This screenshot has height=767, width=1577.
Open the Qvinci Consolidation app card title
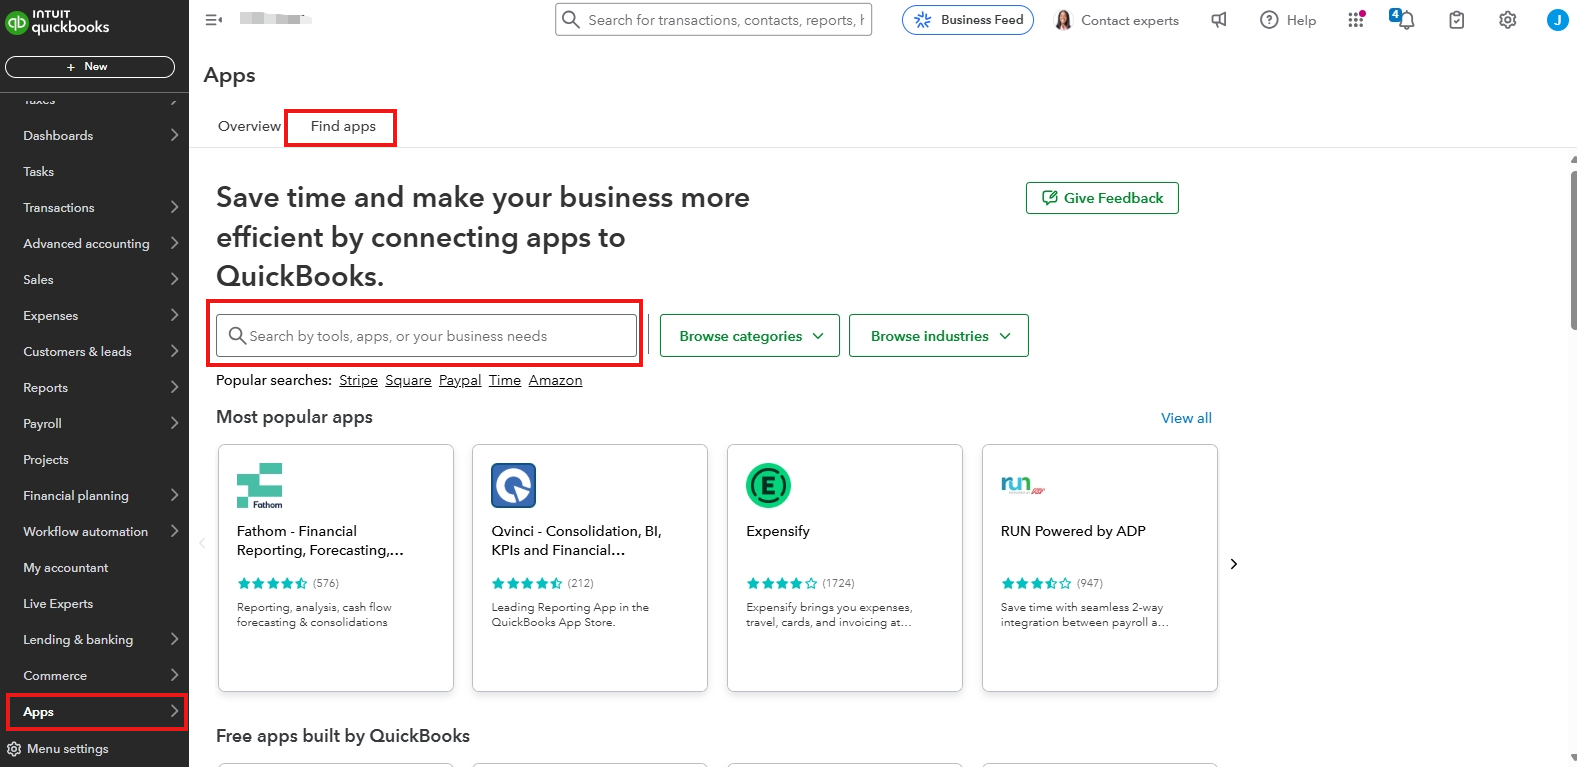pyautogui.click(x=576, y=540)
